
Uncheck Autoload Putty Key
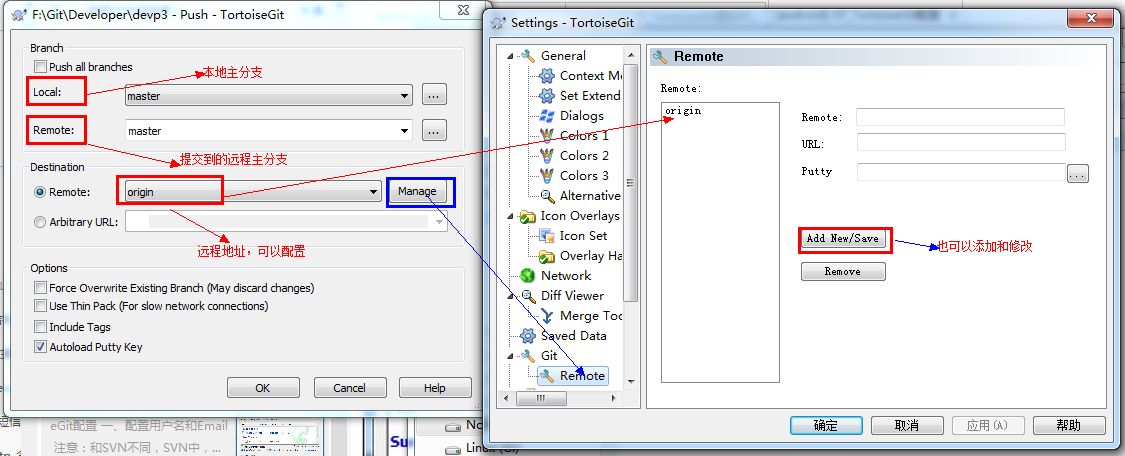[40, 347]
